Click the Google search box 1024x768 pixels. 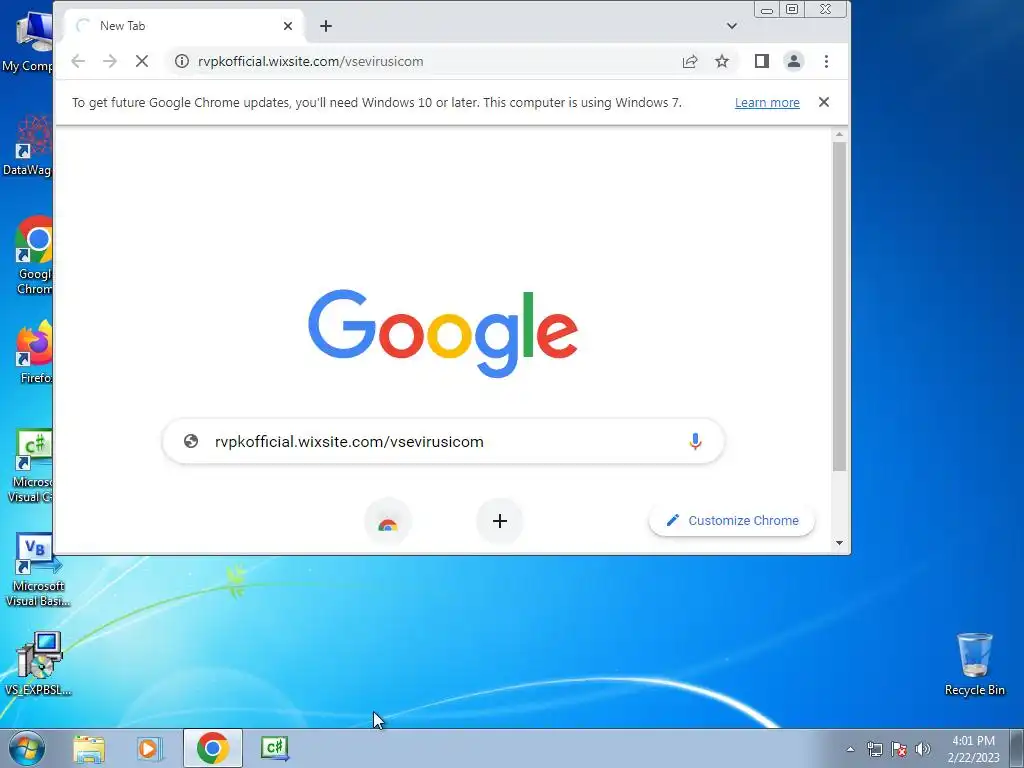coord(443,441)
